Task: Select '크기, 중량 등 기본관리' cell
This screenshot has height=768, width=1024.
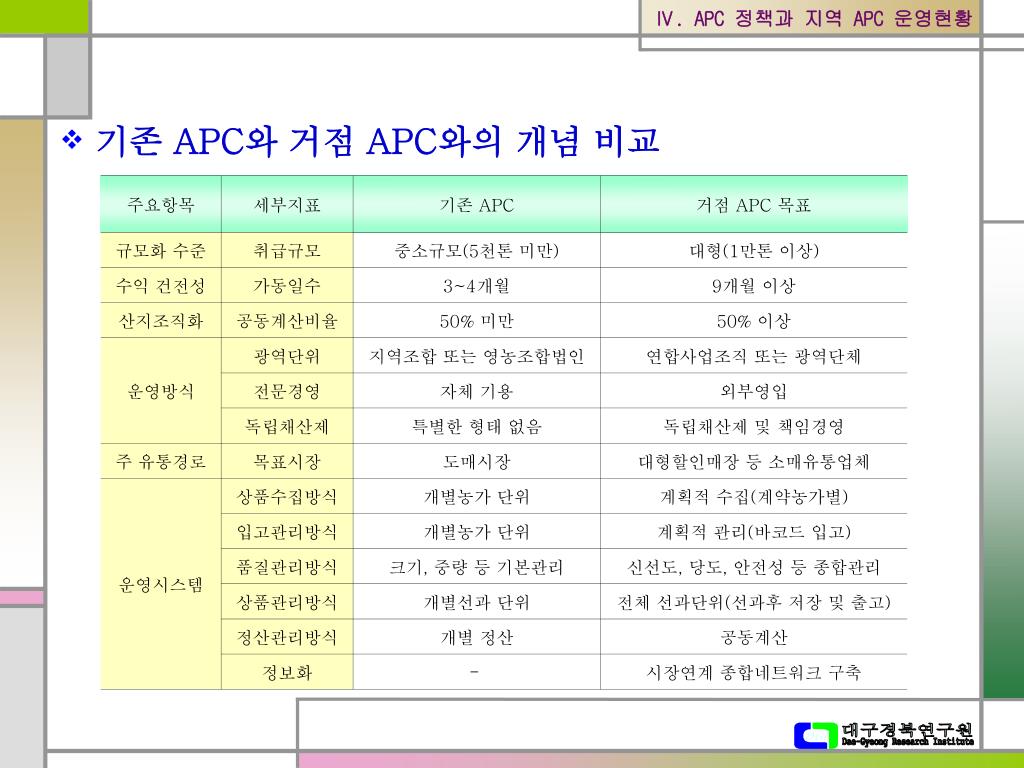Action: coord(477,567)
